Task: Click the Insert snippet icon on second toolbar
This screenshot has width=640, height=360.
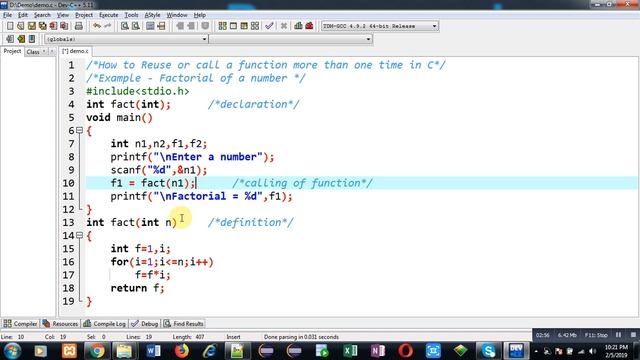Action: point(10,39)
